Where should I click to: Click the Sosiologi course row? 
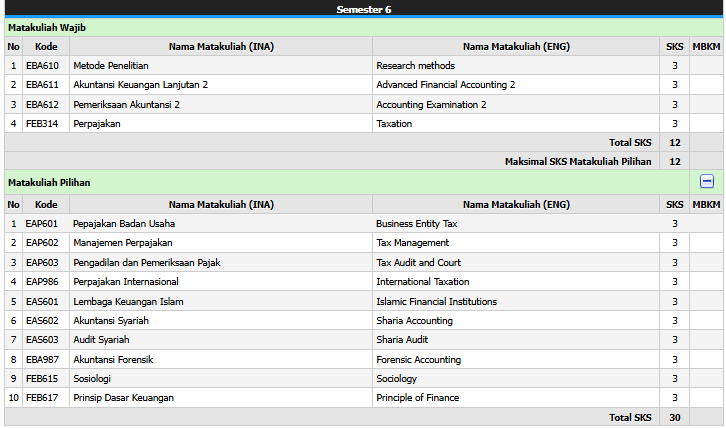click(x=92, y=379)
